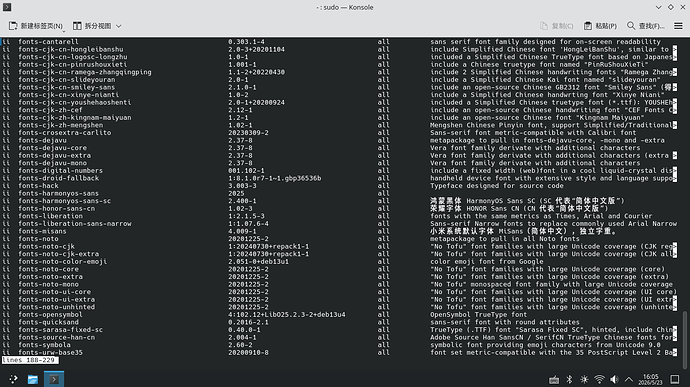
Task: Open the 查找 search function
Action: pos(646,26)
